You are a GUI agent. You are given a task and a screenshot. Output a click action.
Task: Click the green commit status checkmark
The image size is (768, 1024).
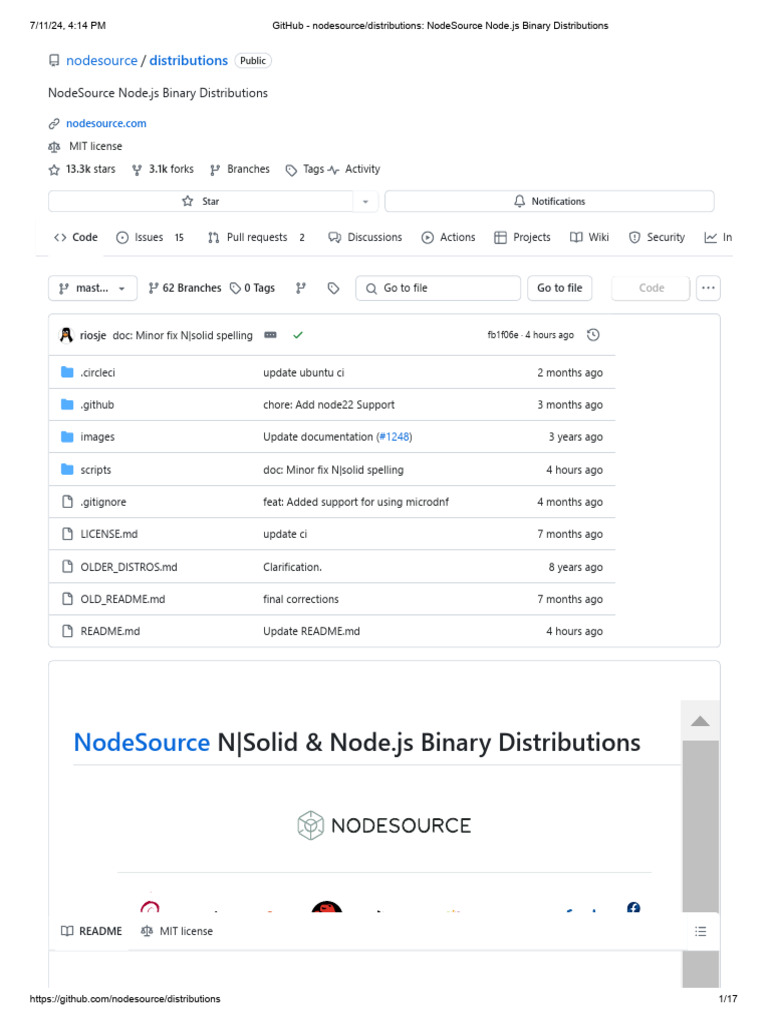pos(298,335)
